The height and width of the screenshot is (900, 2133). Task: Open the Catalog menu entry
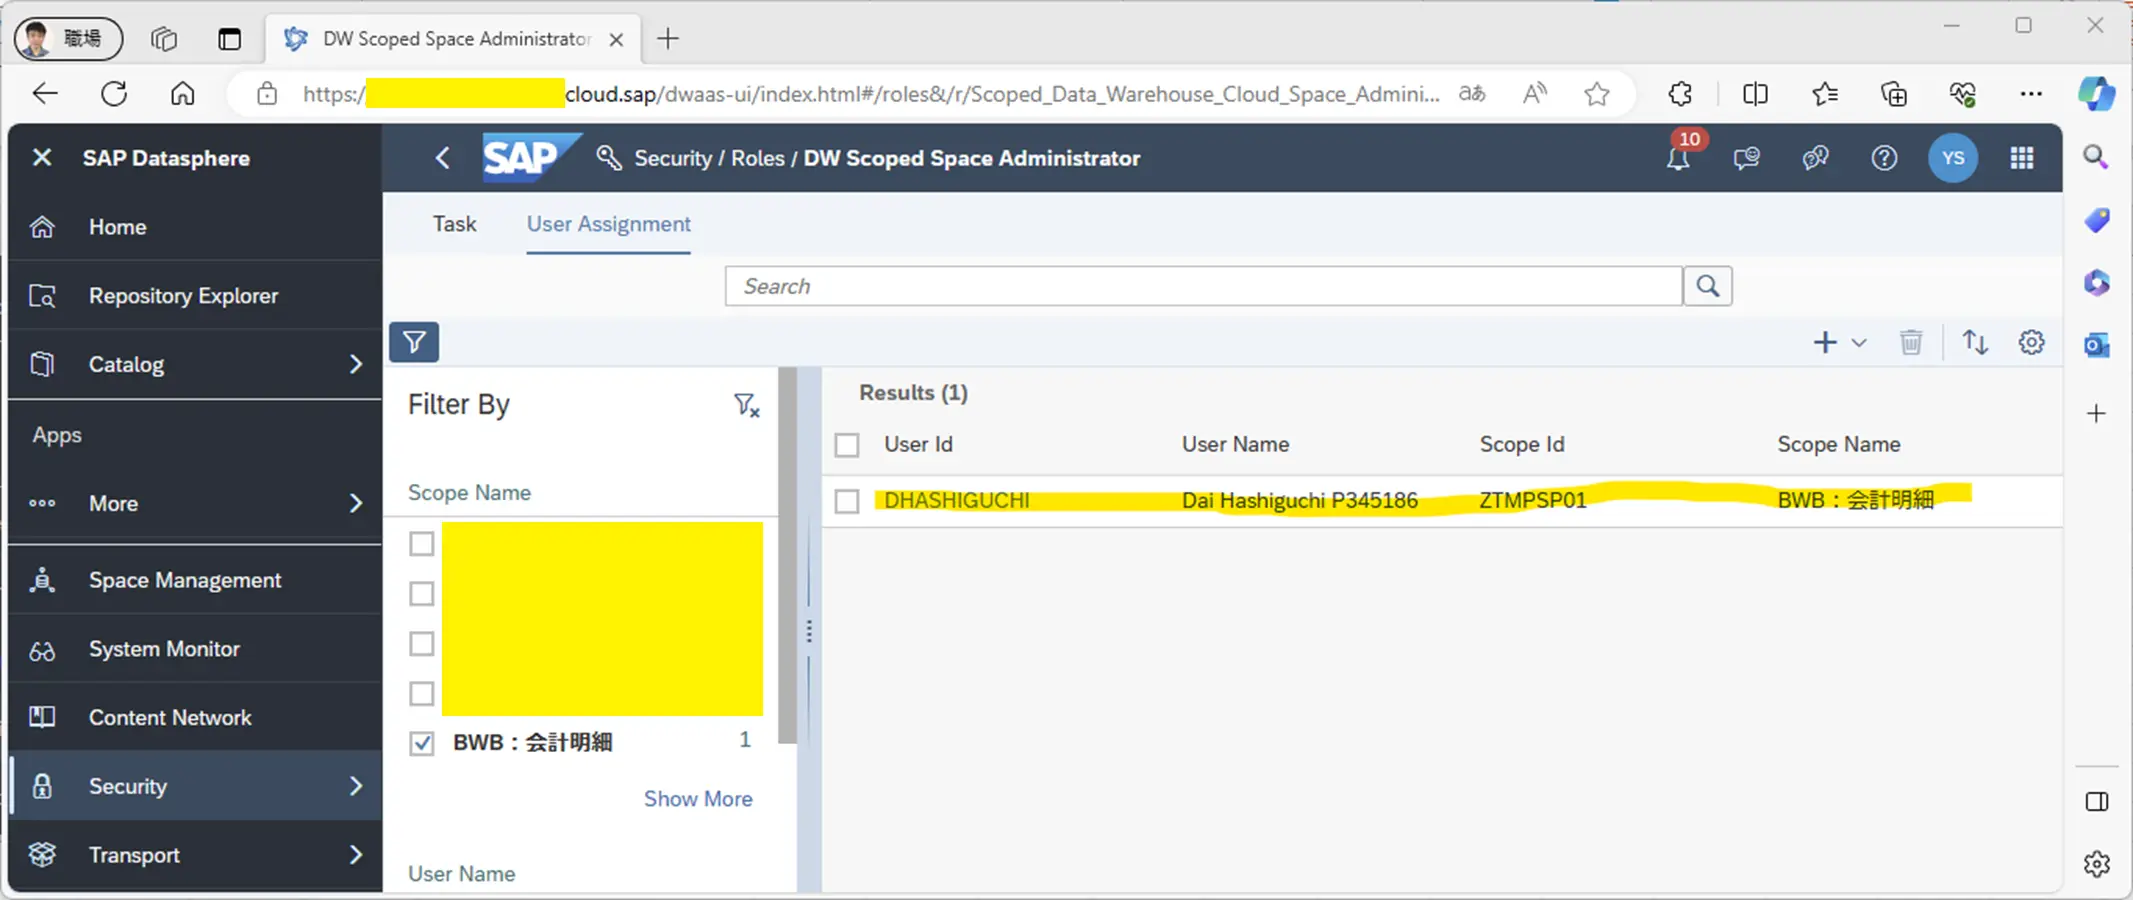pyautogui.click(x=126, y=364)
